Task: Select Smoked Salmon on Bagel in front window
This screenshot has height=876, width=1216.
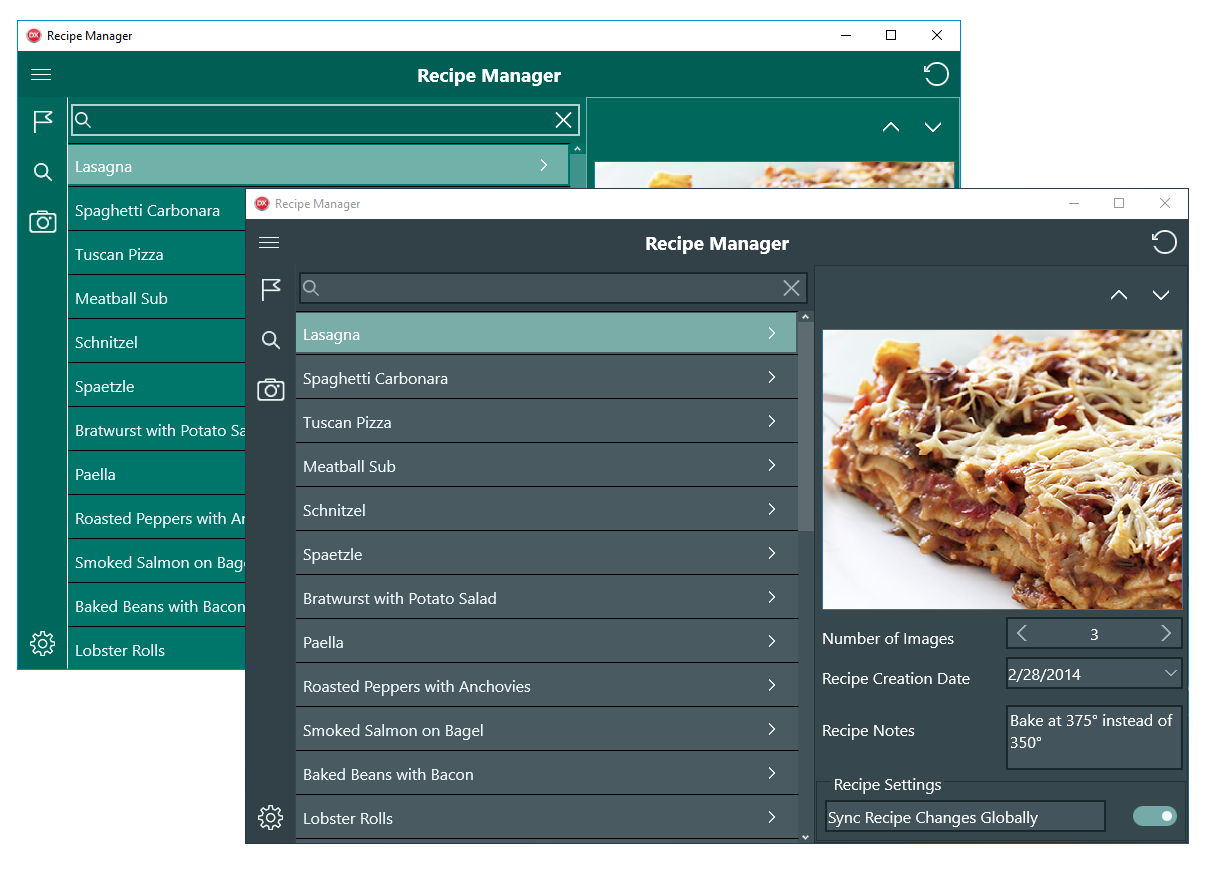Action: (546, 730)
